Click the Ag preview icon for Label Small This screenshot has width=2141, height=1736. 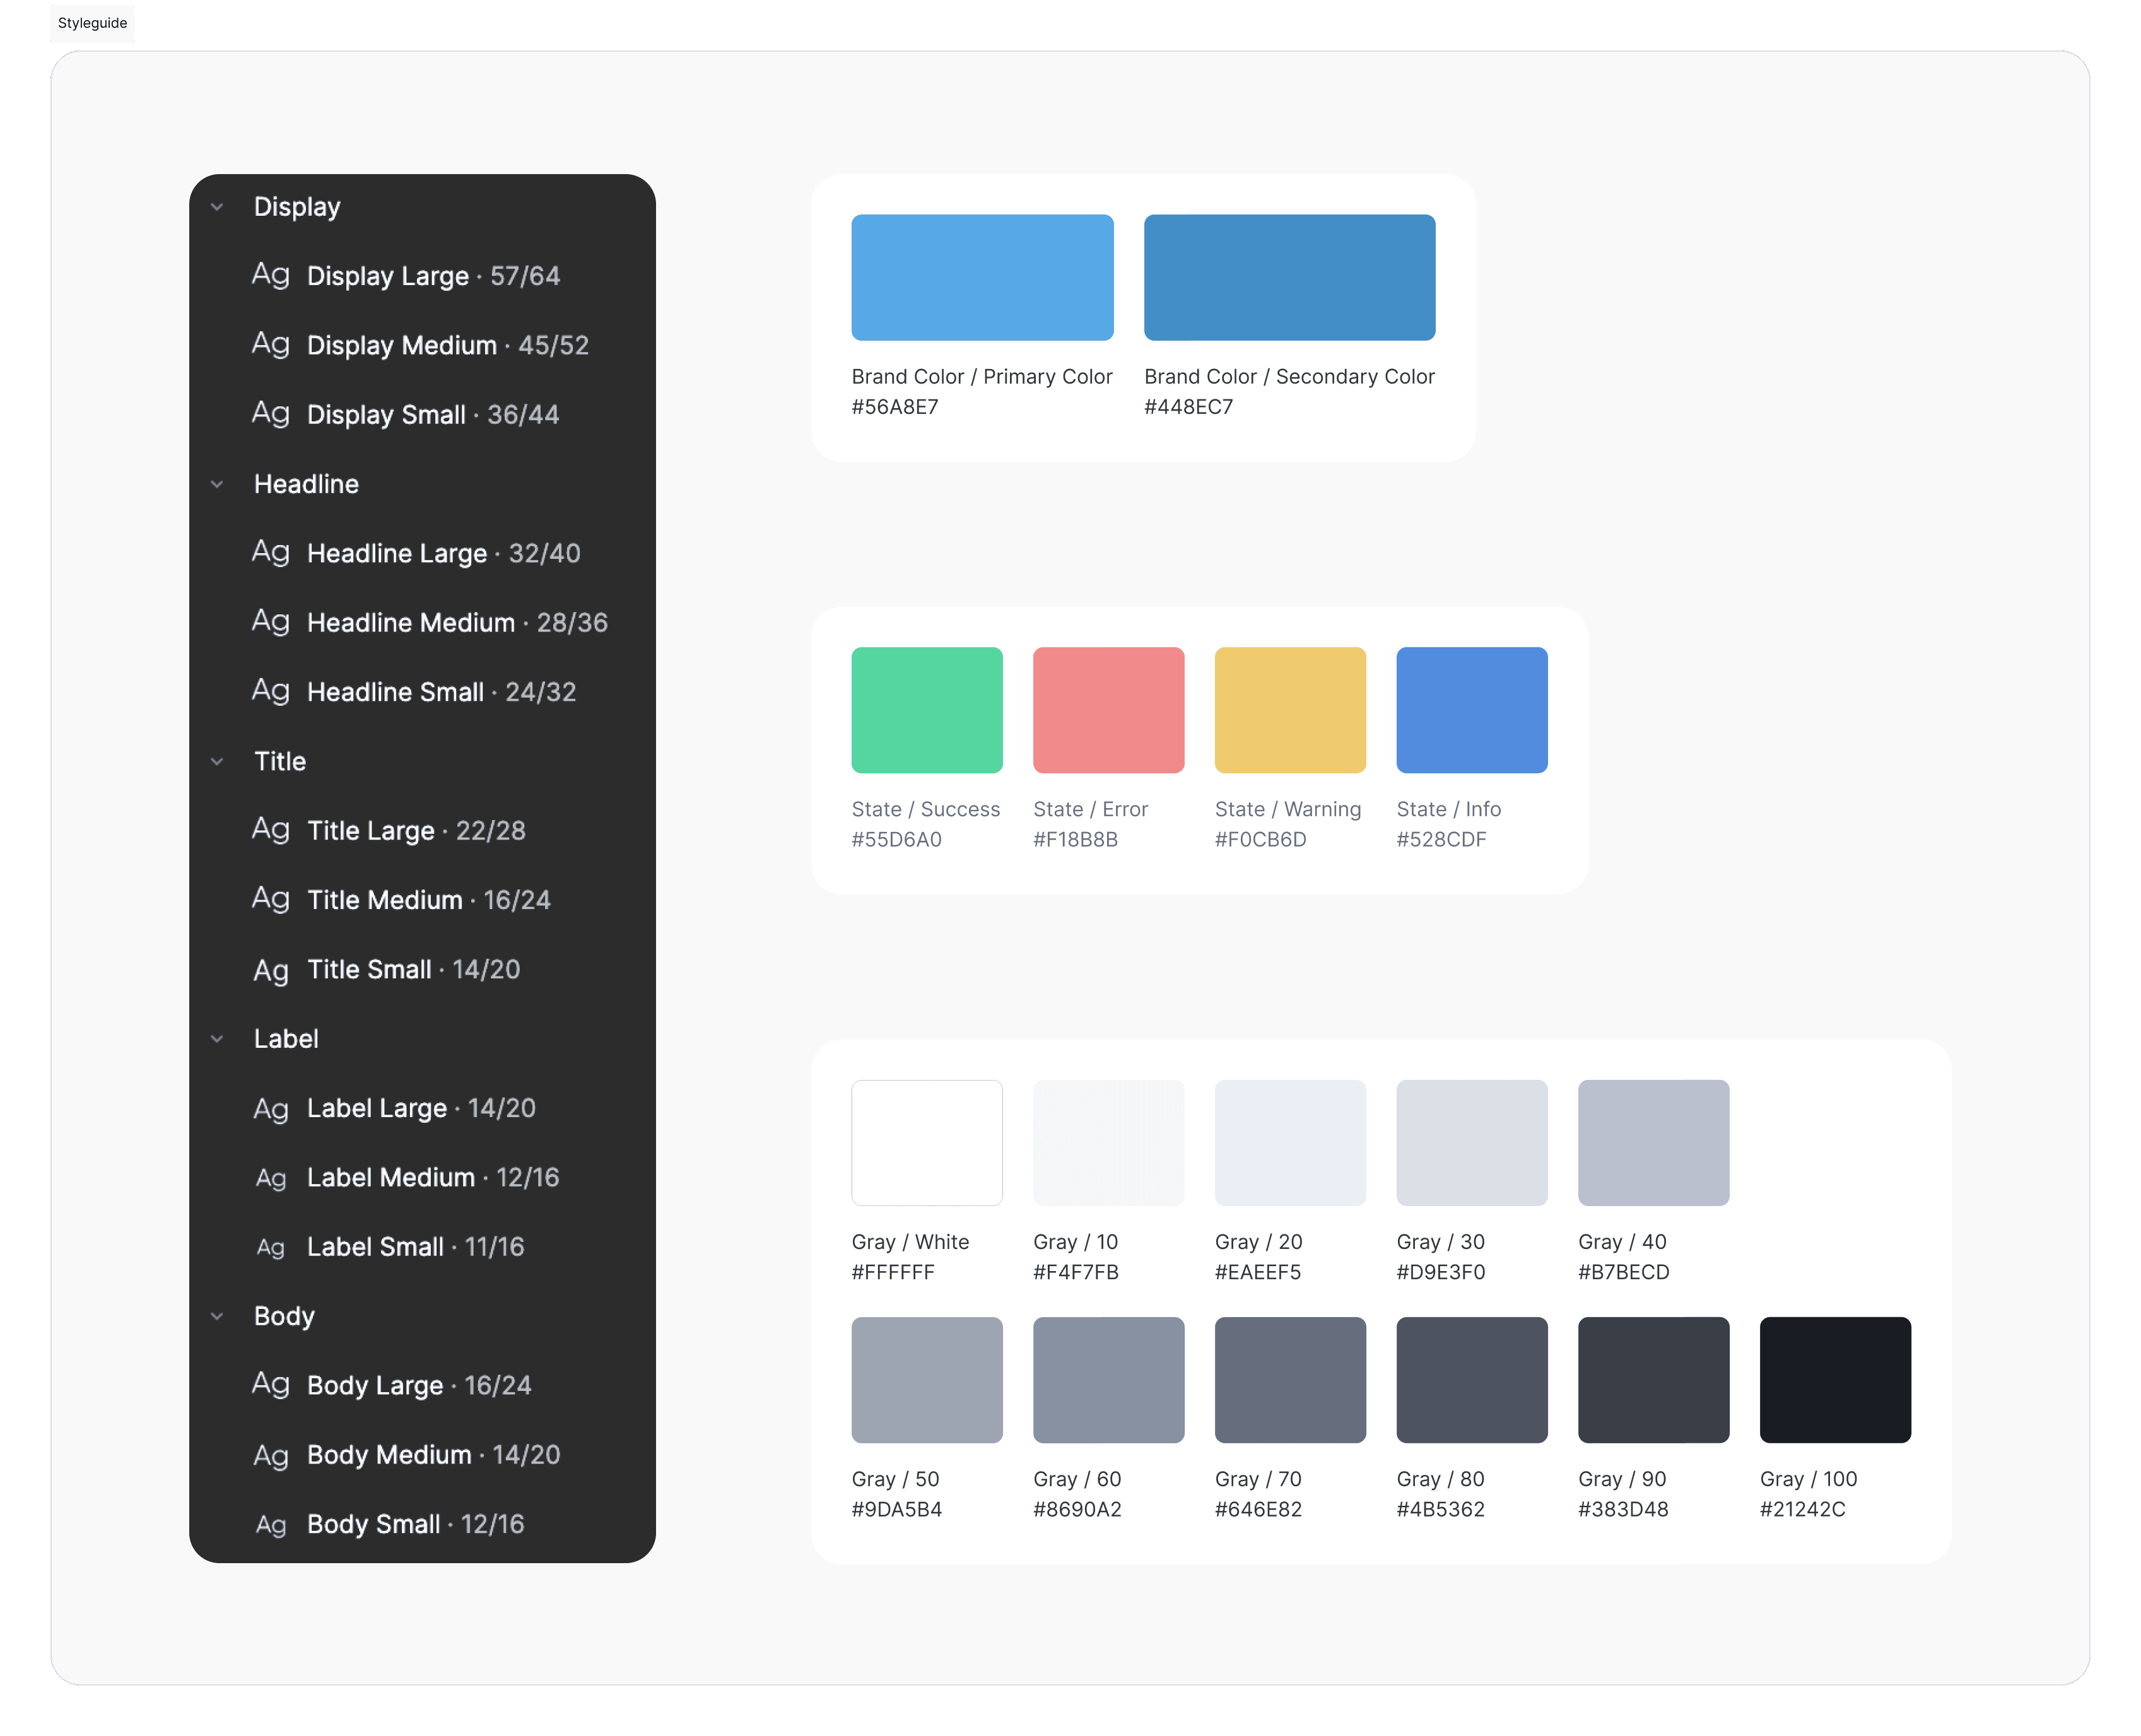click(x=270, y=1247)
